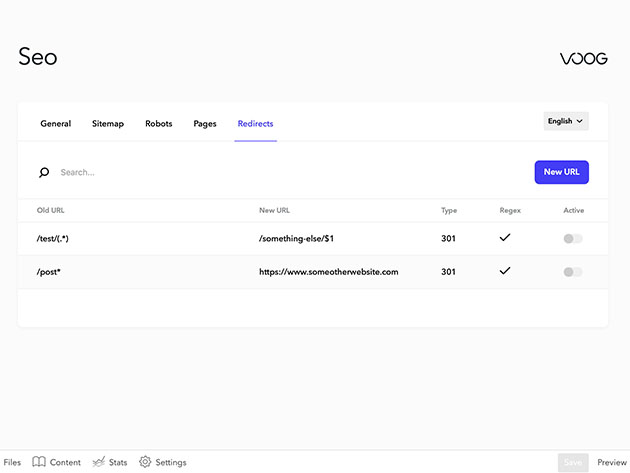Click the 301 type in /test/(.*) row

(x=448, y=238)
